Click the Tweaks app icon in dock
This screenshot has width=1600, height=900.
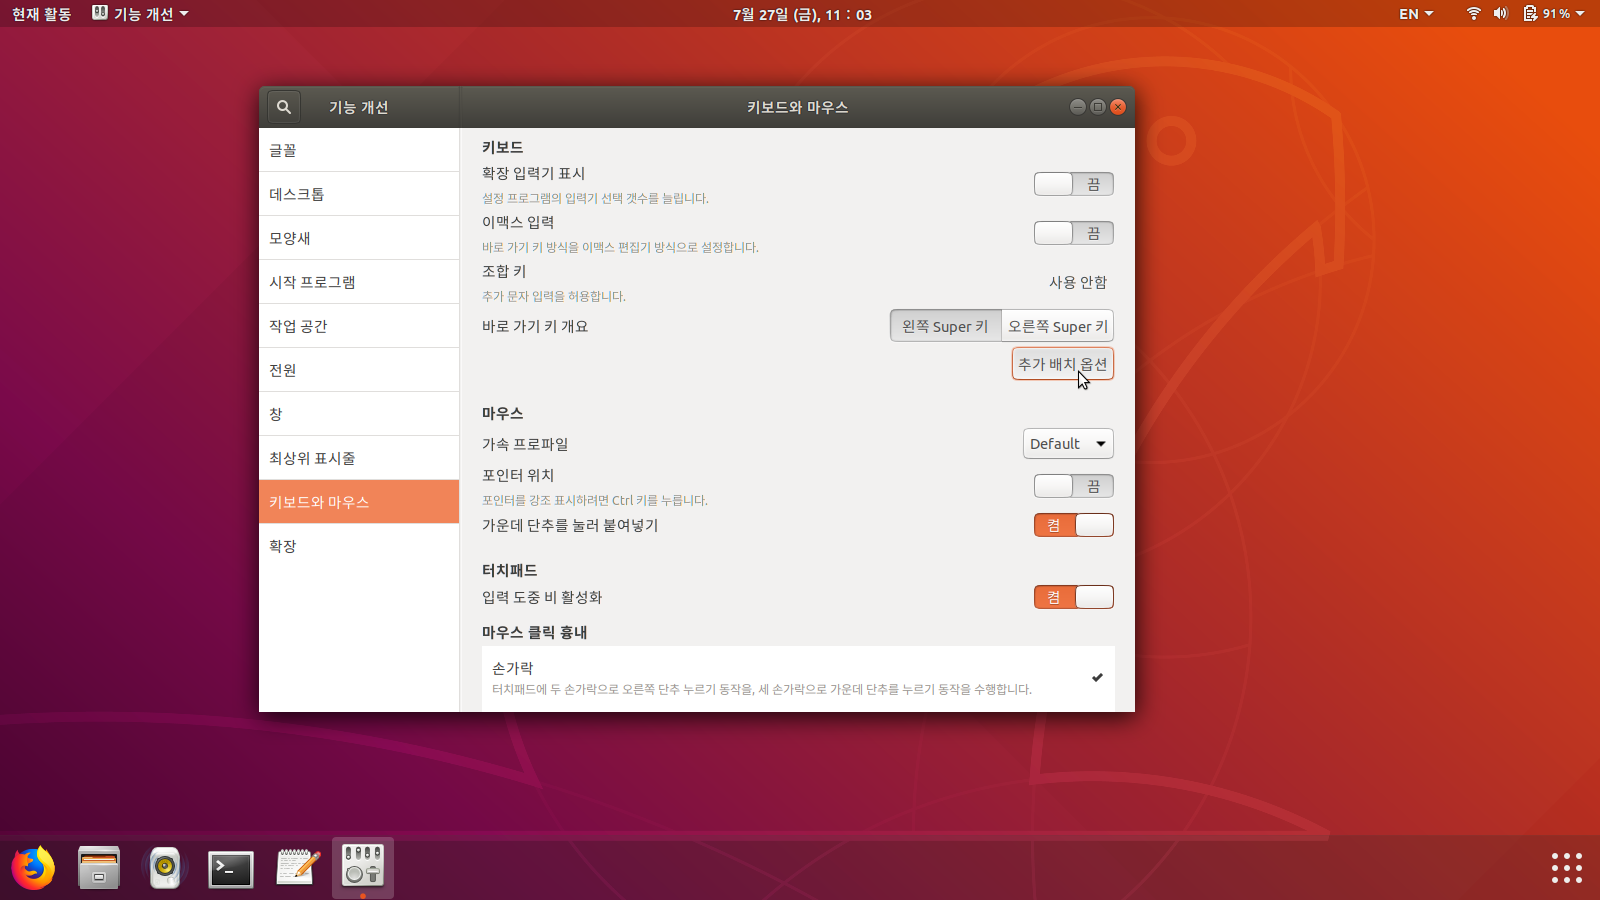point(363,866)
